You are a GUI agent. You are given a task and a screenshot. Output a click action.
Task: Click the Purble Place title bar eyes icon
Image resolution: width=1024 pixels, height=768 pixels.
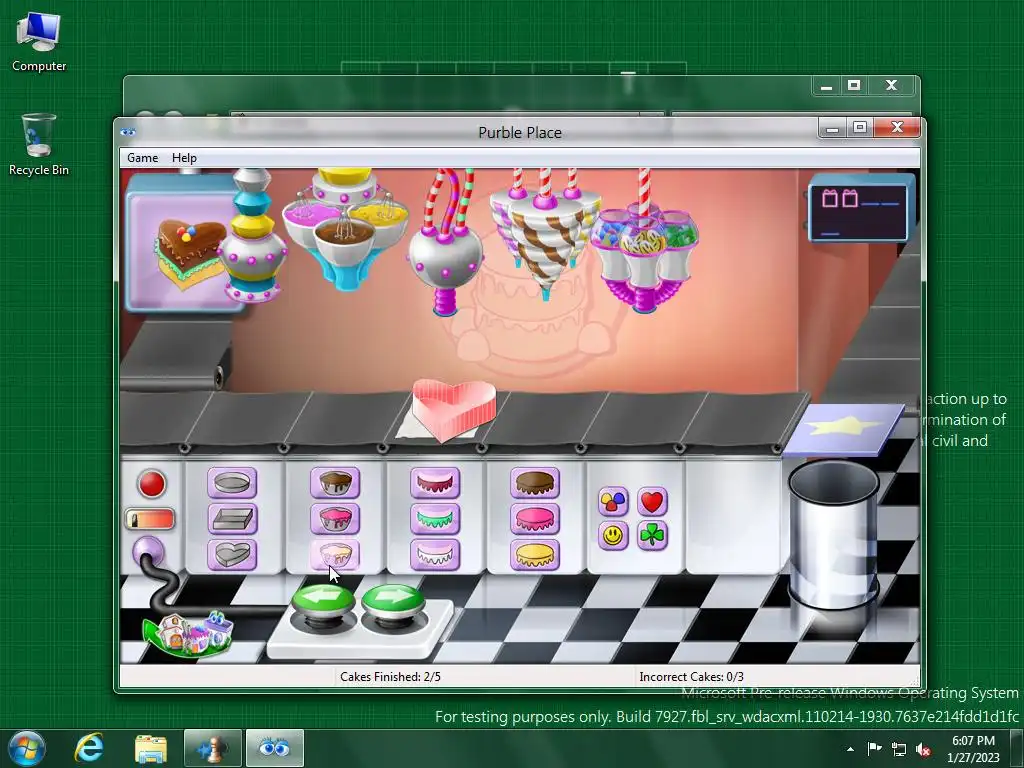(128, 132)
